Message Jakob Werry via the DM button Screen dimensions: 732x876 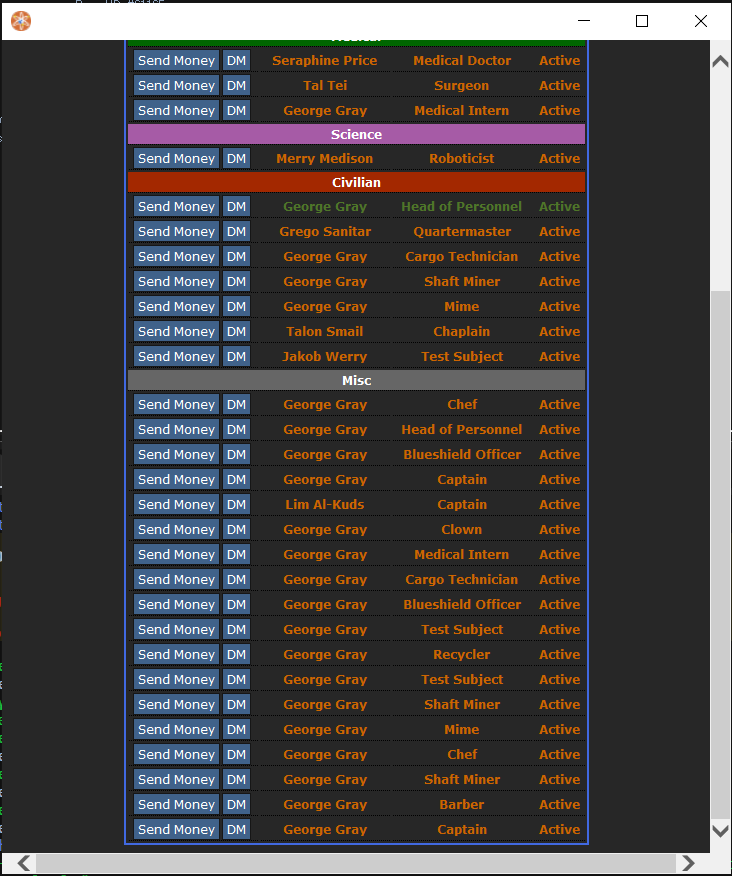[236, 357]
